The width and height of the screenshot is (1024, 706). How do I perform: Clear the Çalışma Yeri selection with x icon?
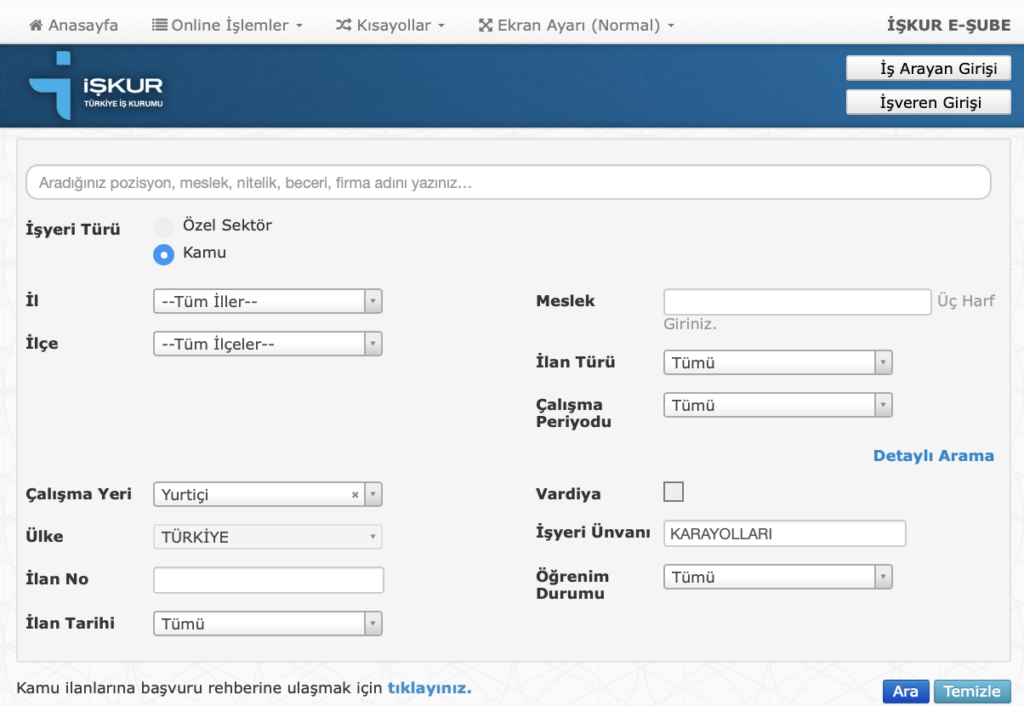click(355, 495)
